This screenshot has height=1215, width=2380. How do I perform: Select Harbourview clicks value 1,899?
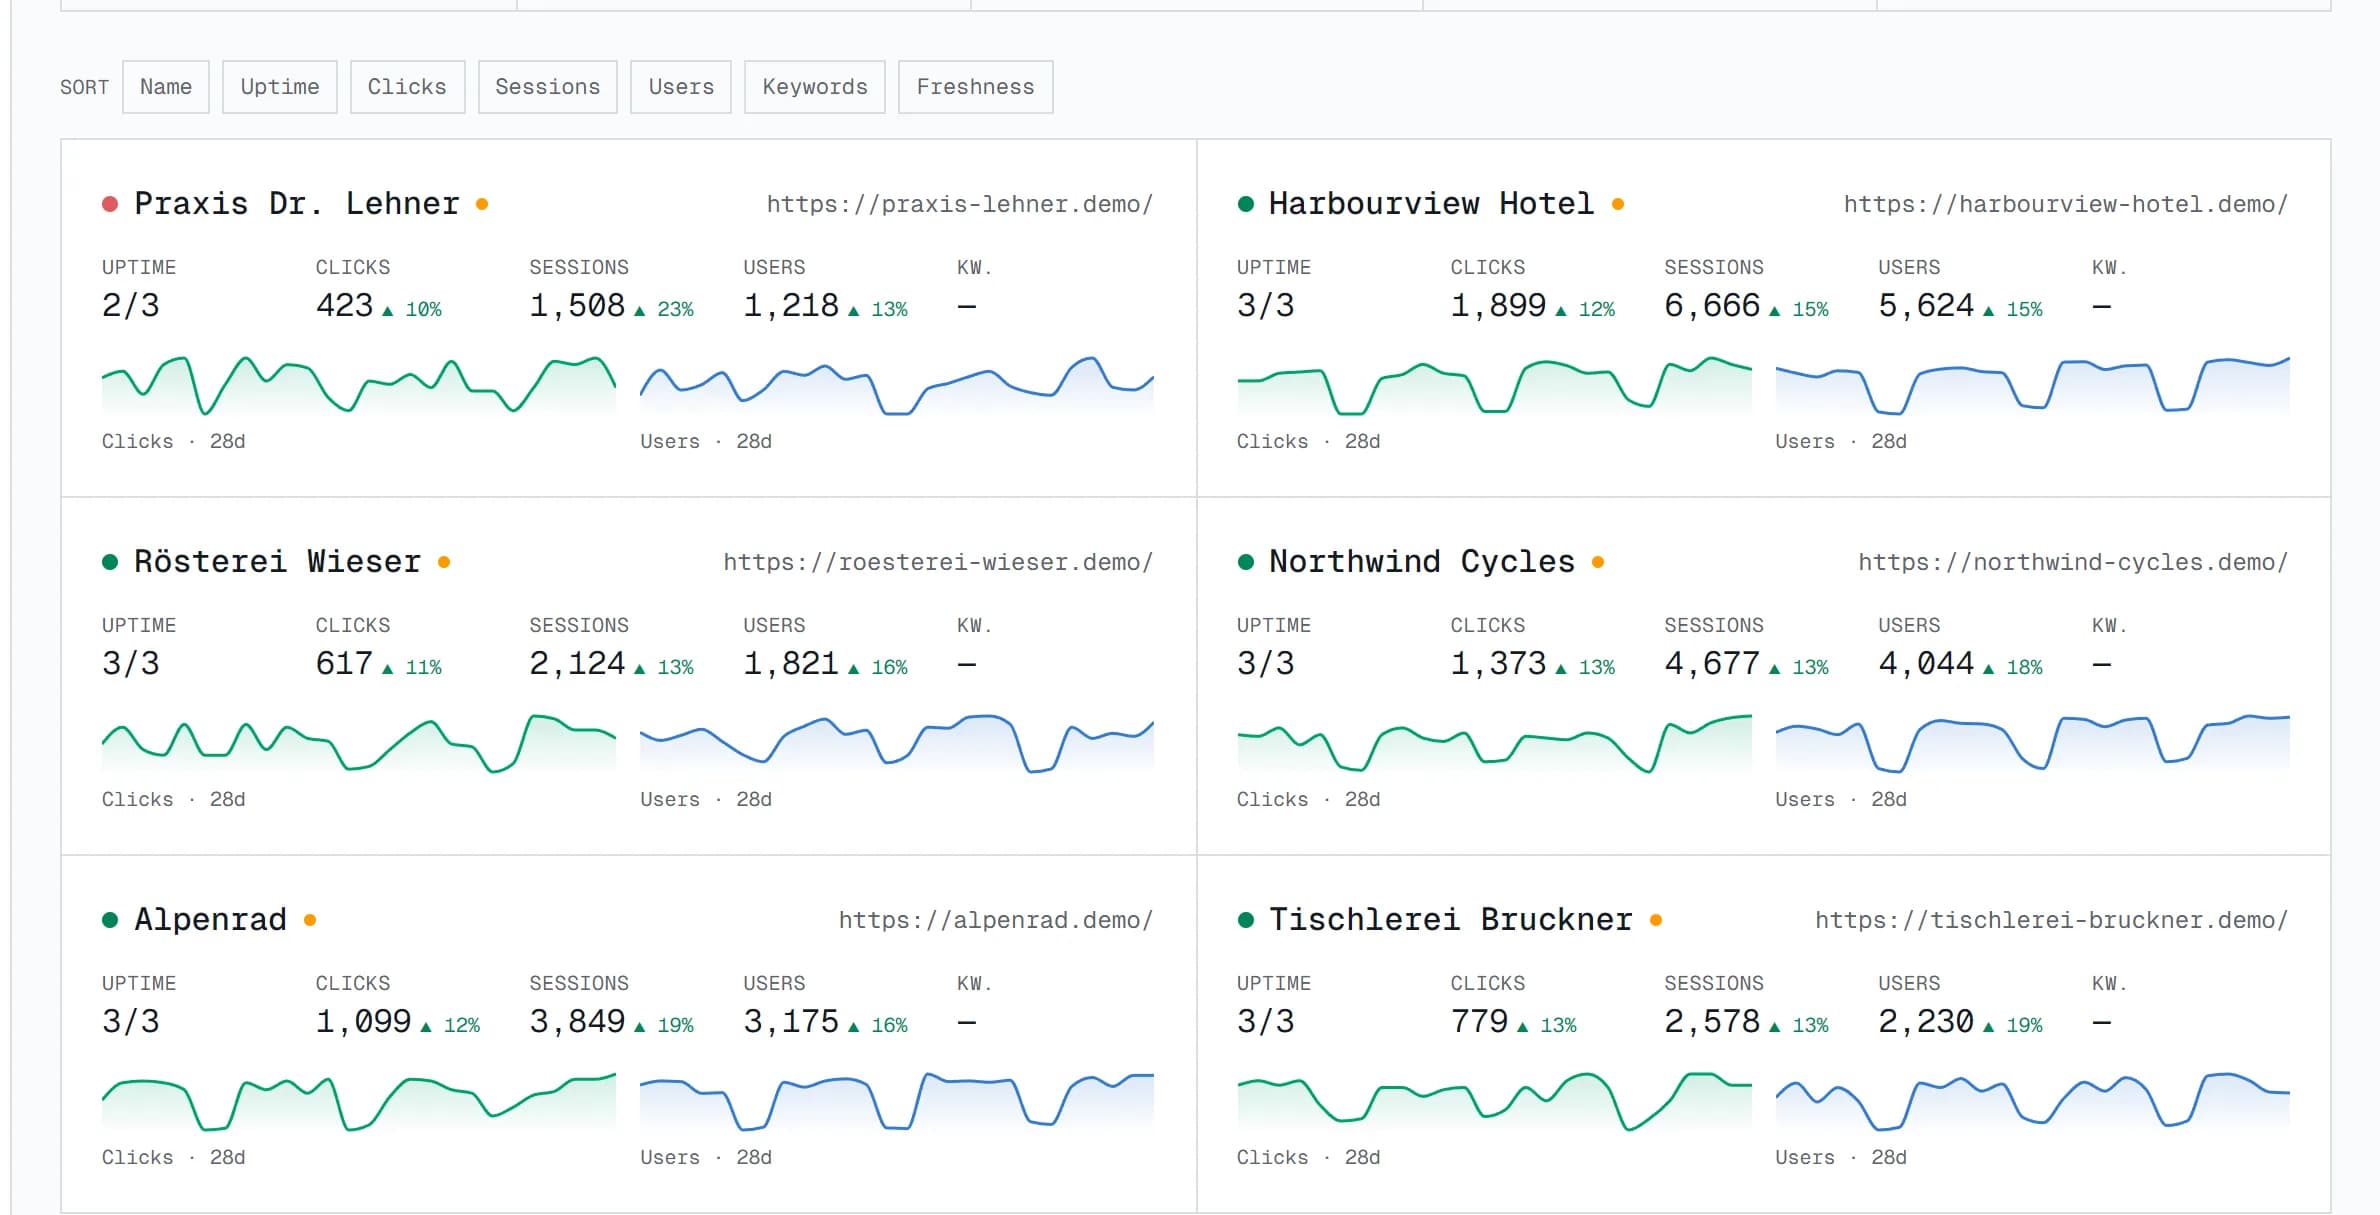coord(1498,306)
